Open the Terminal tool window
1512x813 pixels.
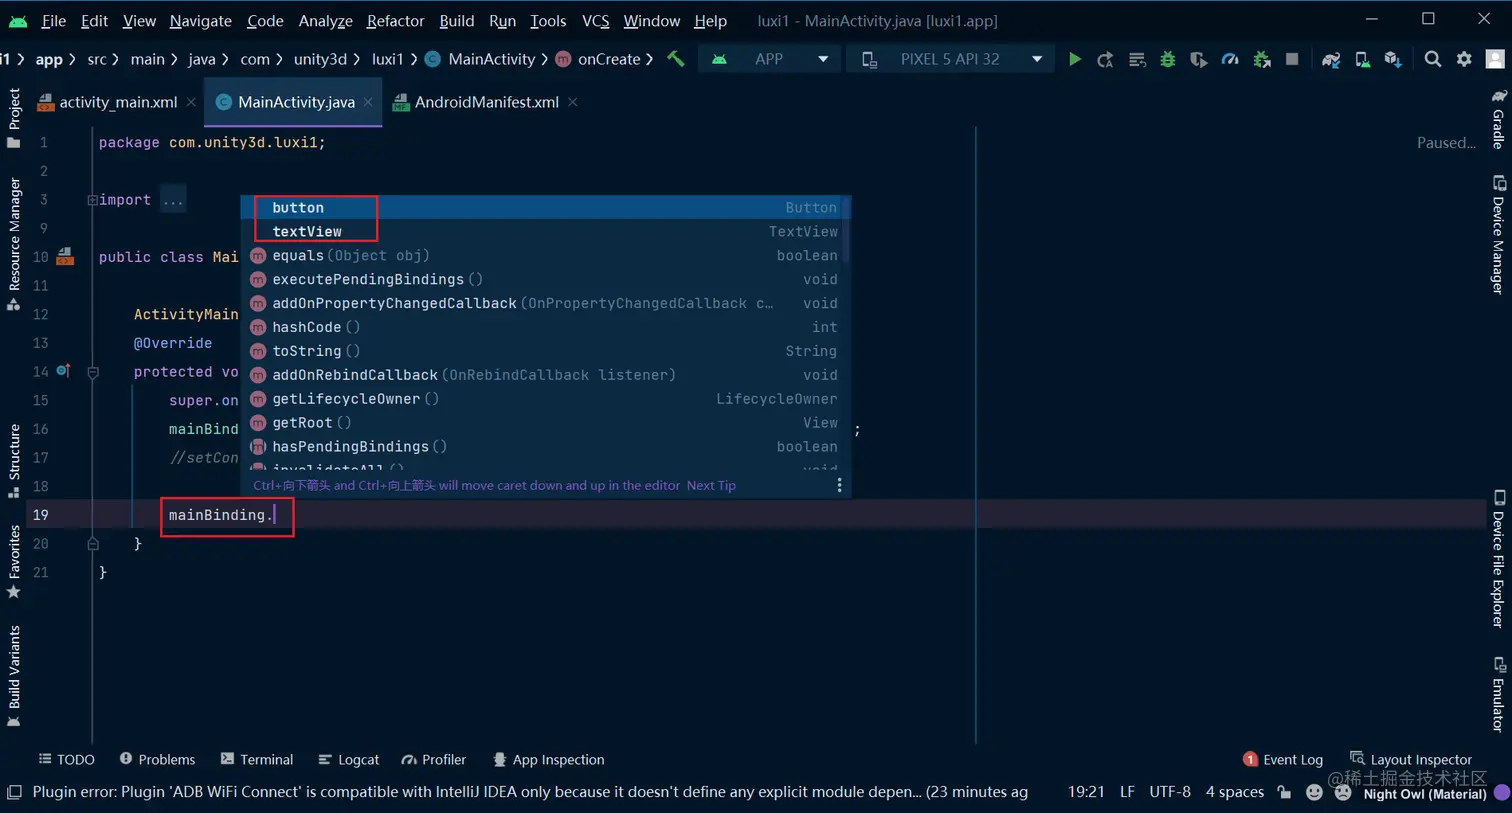coord(257,759)
